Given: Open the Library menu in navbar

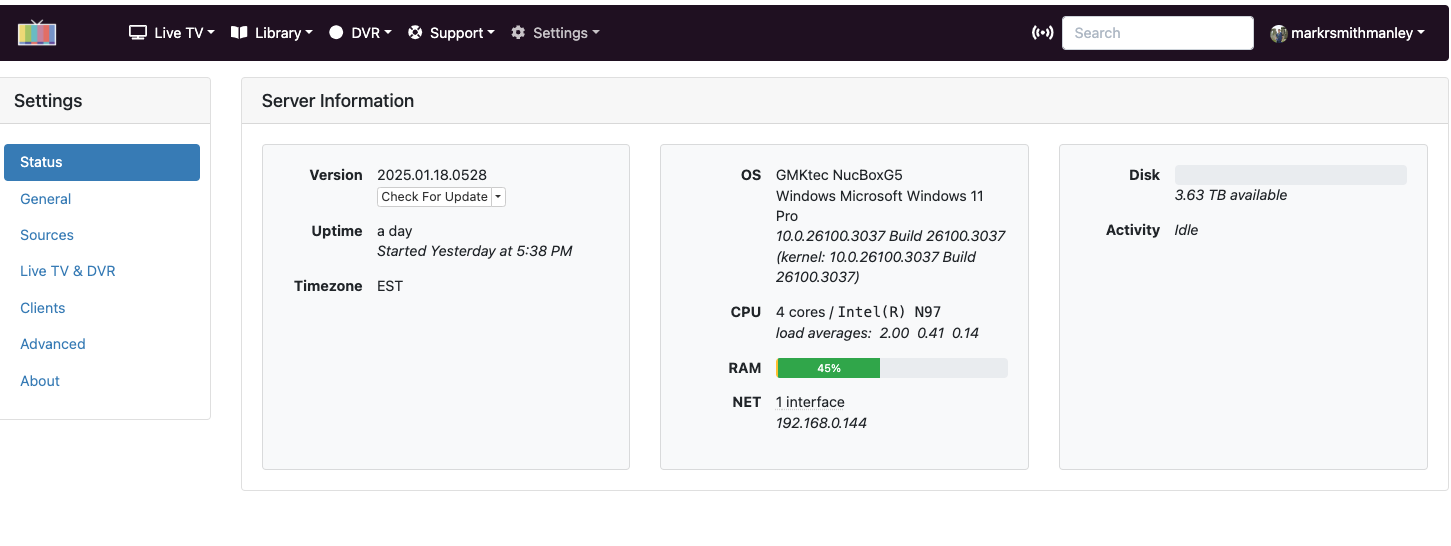Looking at the screenshot, I should pyautogui.click(x=271, y=33).
